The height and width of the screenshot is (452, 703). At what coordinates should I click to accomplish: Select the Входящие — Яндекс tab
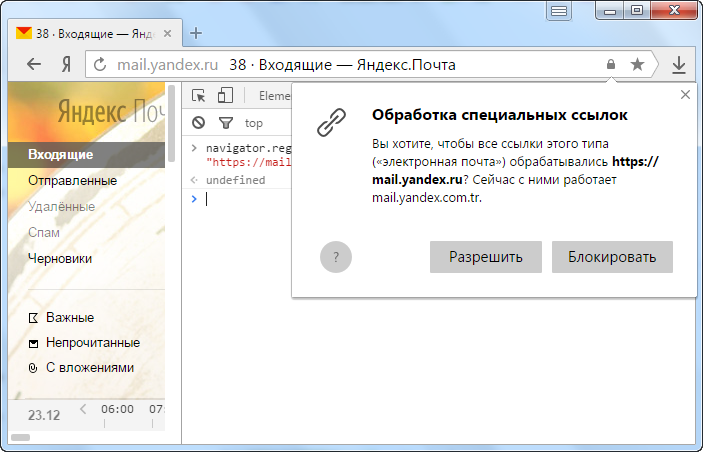click(95, 33)
